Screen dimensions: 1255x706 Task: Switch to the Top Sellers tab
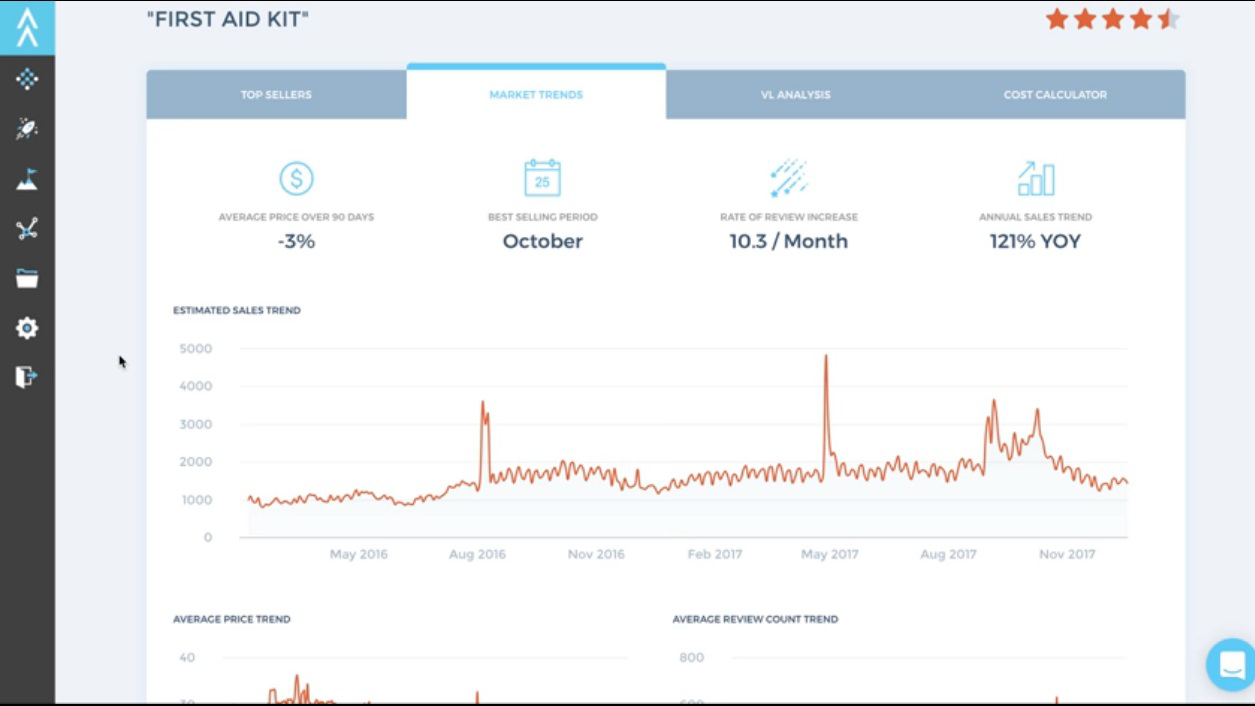(x=276, y=95)
